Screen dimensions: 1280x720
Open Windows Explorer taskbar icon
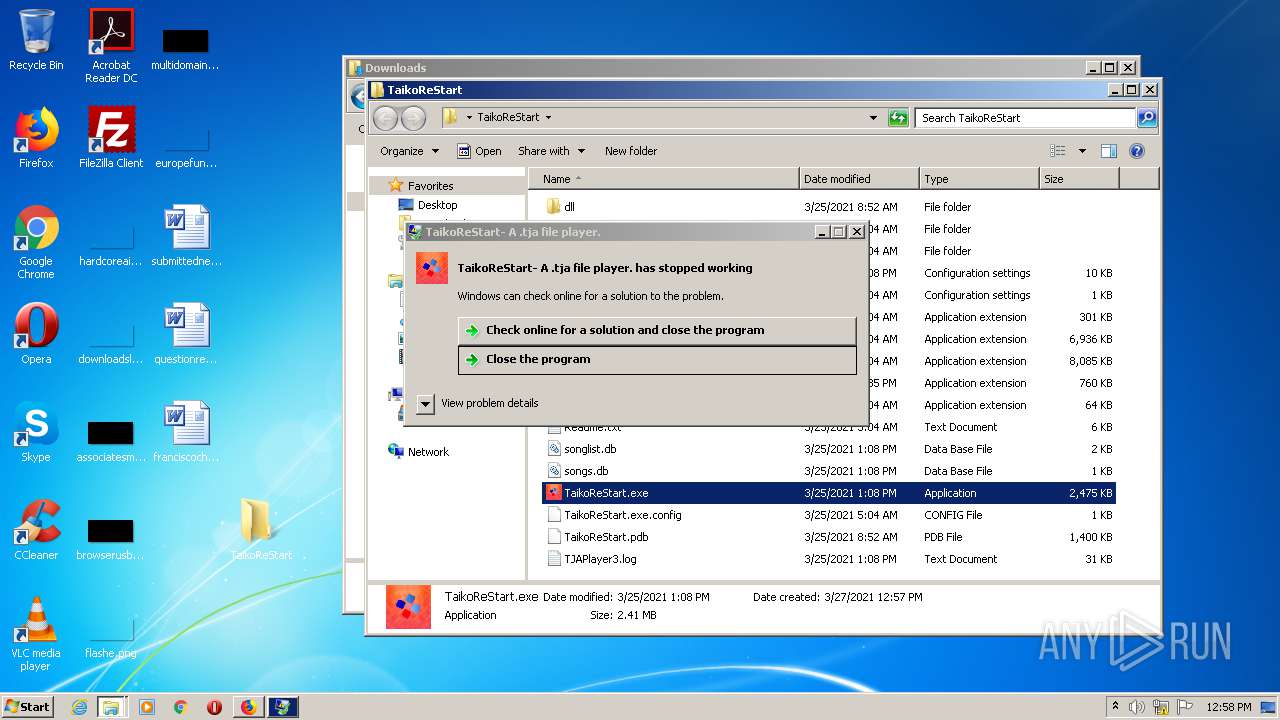click(x=111, y=707)
